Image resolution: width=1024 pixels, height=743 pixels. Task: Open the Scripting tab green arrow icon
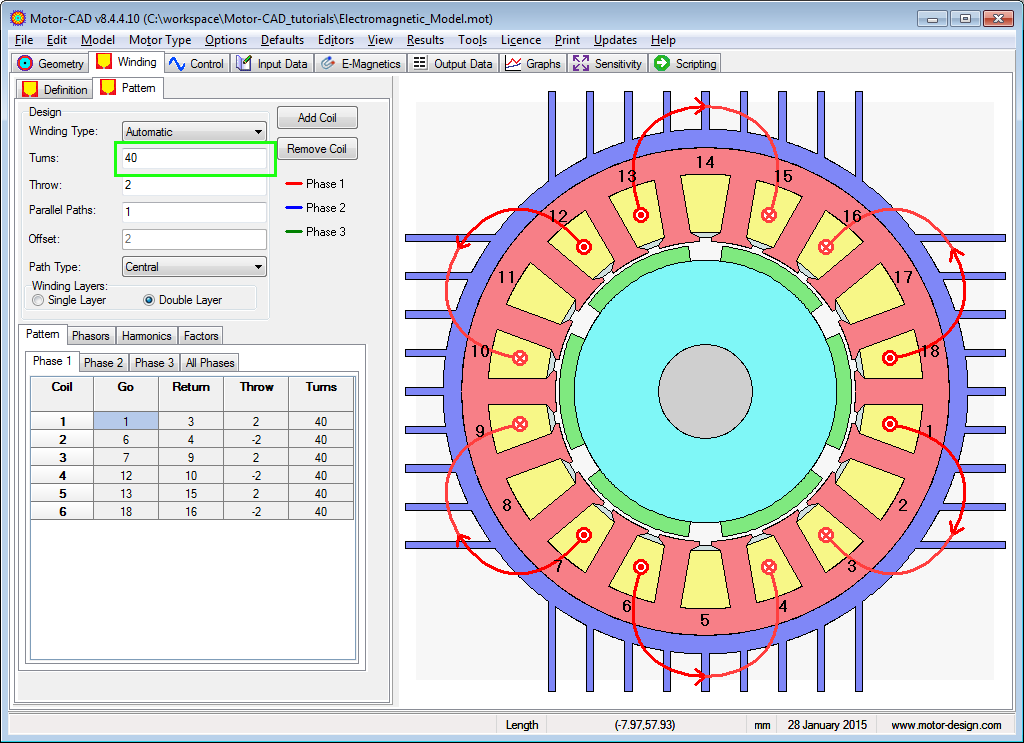click(662, 63)
